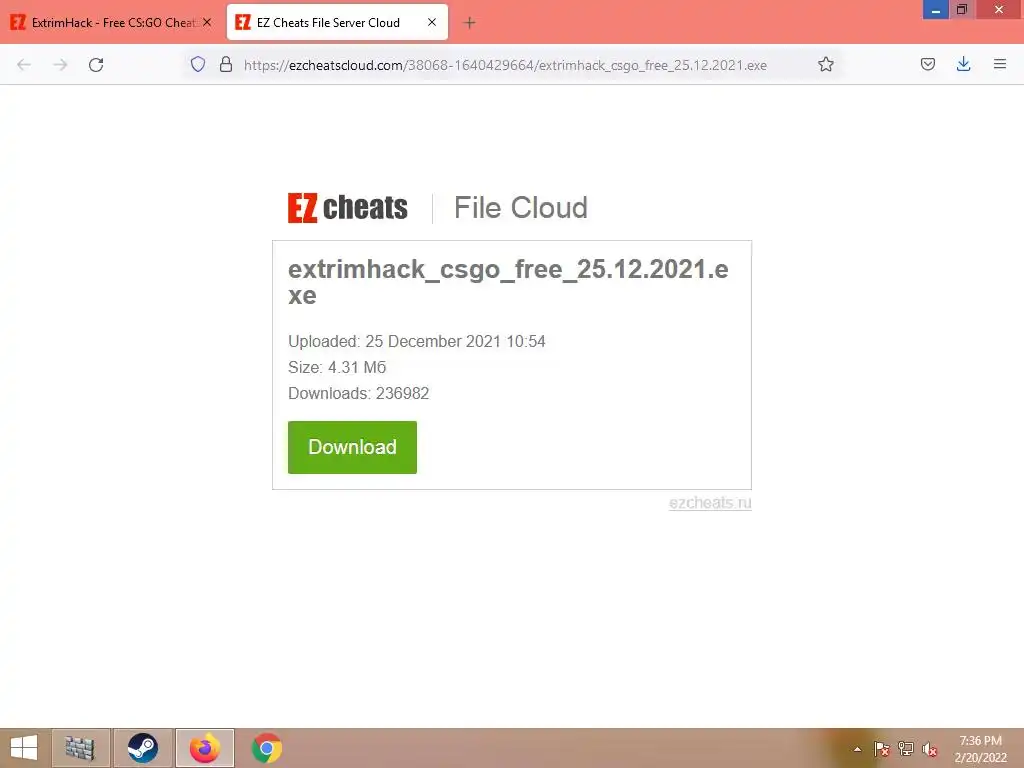
Task: Open Steam from the taskbar
Action: (142, 748)
